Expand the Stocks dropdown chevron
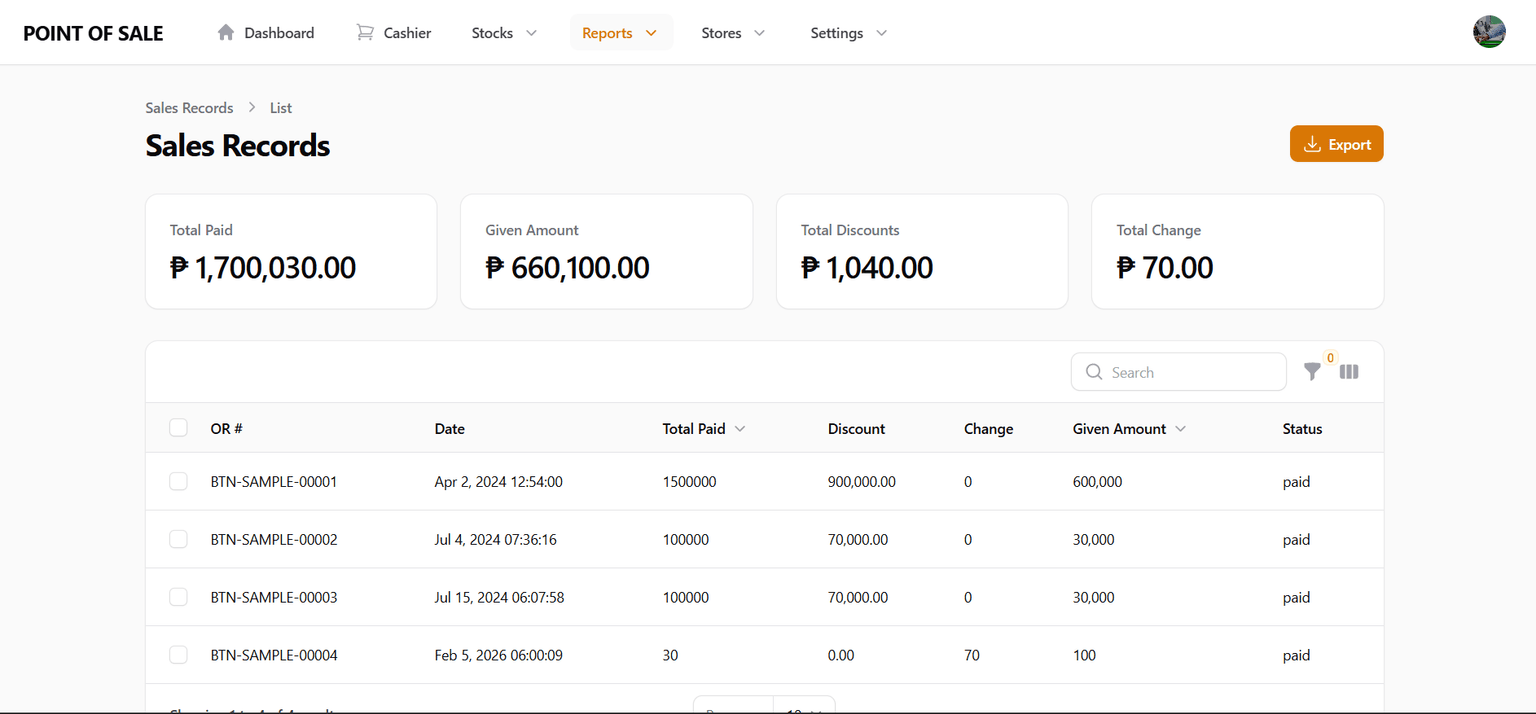This screenshot has height=714, width=1536. click(x=532, y=33)
